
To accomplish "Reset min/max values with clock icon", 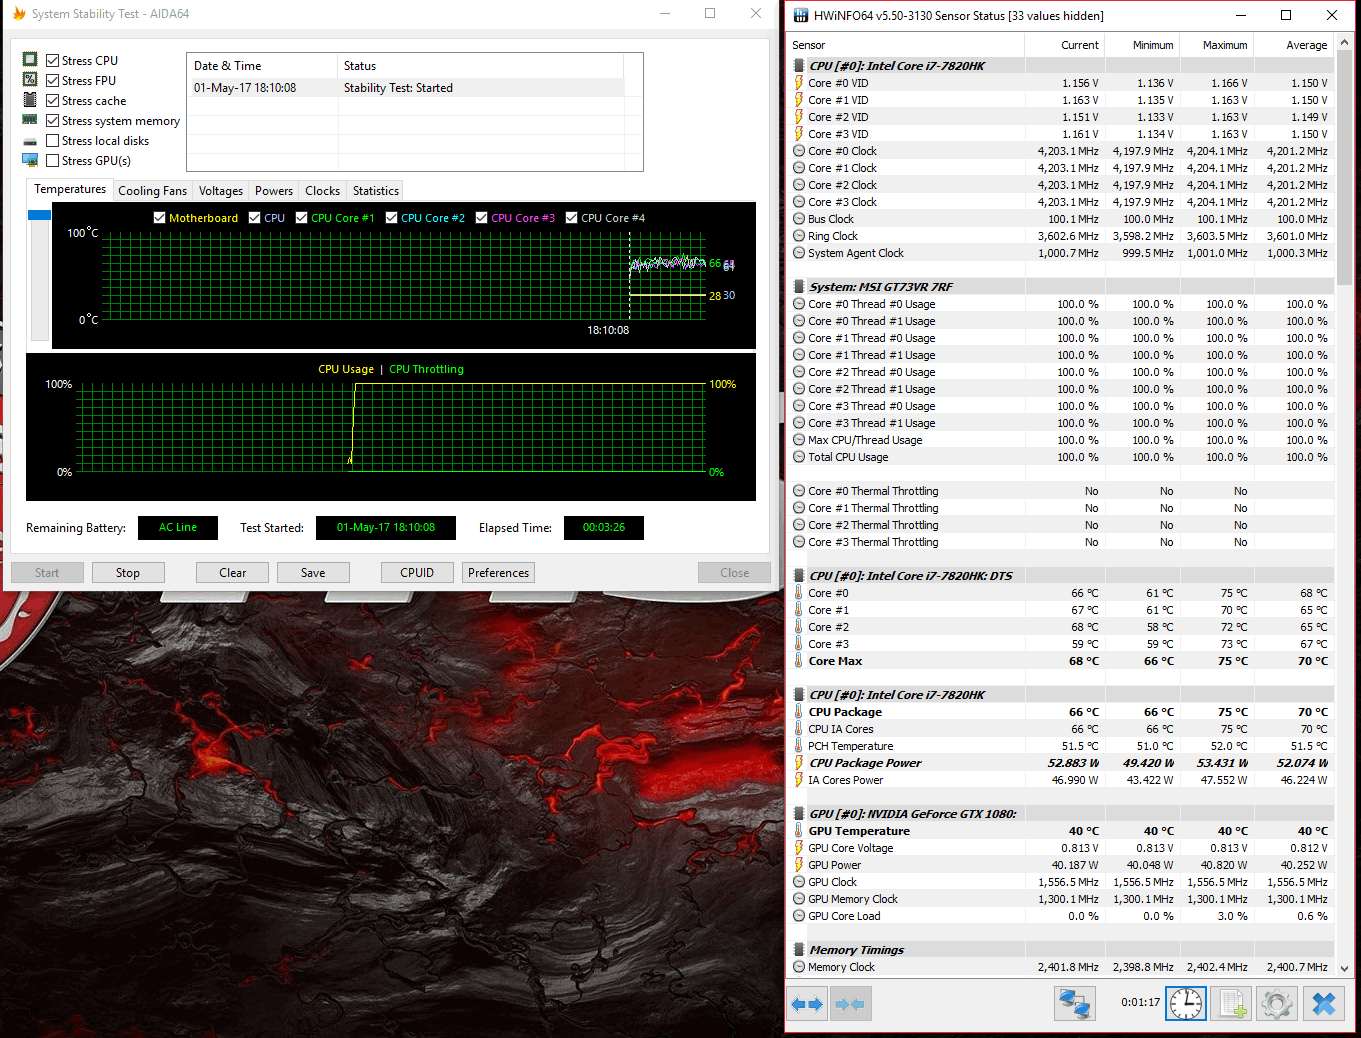I will [x=1186, y=1003].
